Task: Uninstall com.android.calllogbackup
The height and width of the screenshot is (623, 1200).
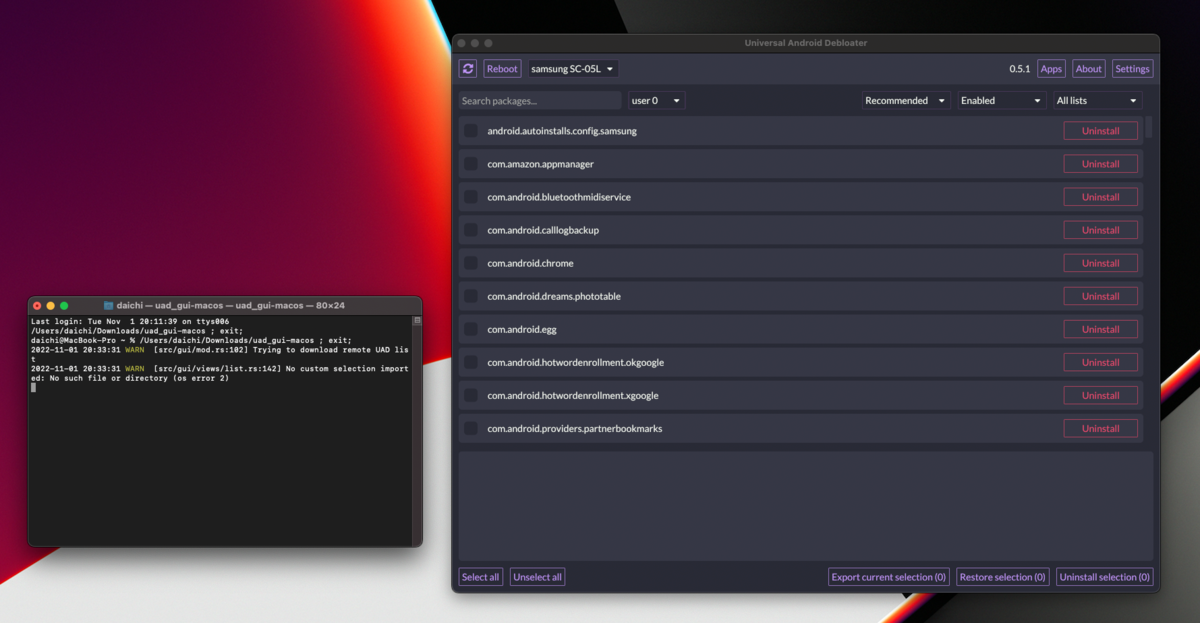Action: 1100,230
